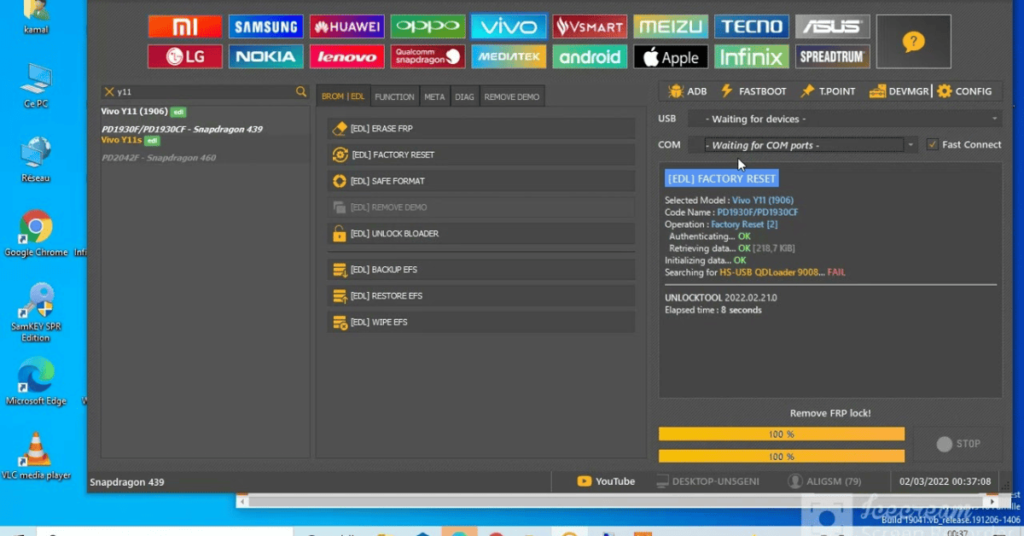Open VLC media player desktop shortcut

point(35,457)
